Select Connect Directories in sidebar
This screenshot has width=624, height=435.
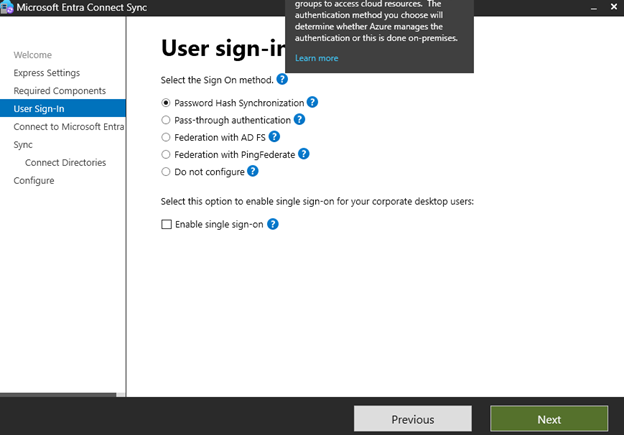point(65,162)
